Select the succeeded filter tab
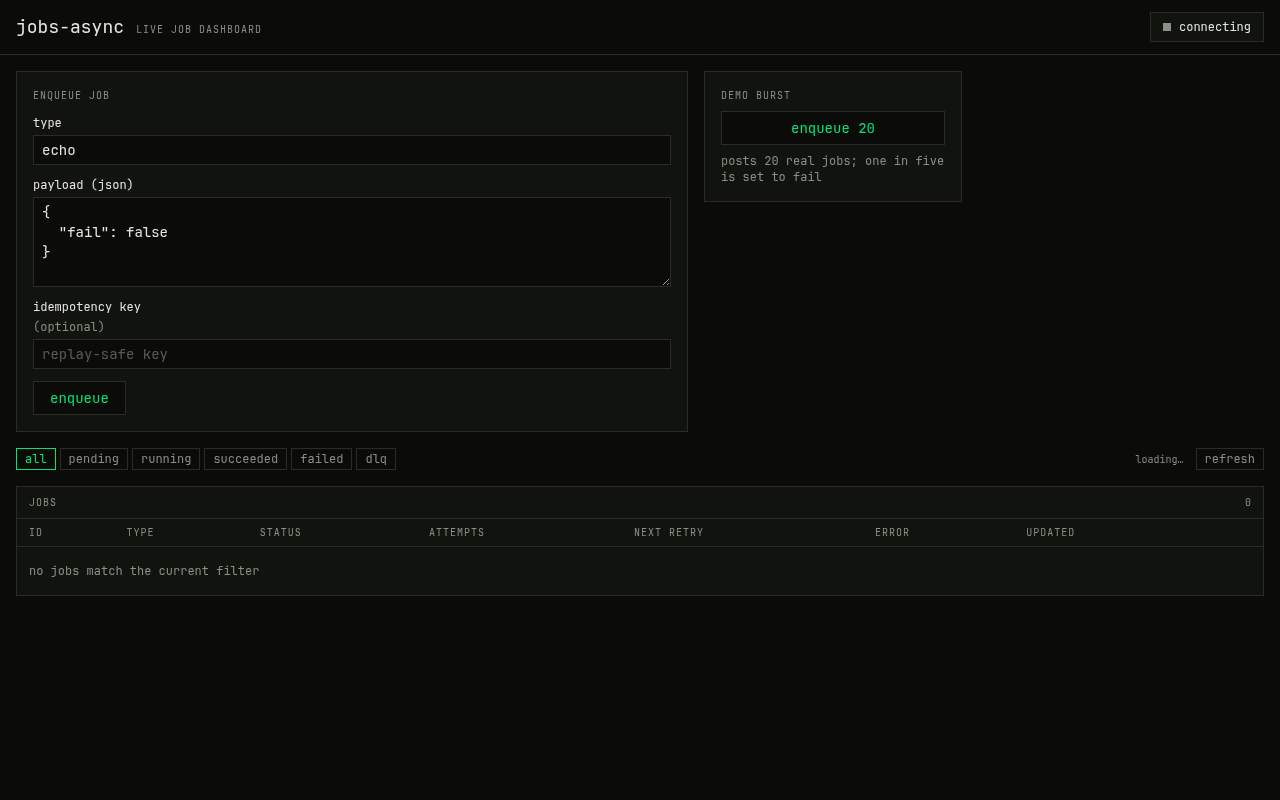1280x800 pixels. (x=246, y=459)
